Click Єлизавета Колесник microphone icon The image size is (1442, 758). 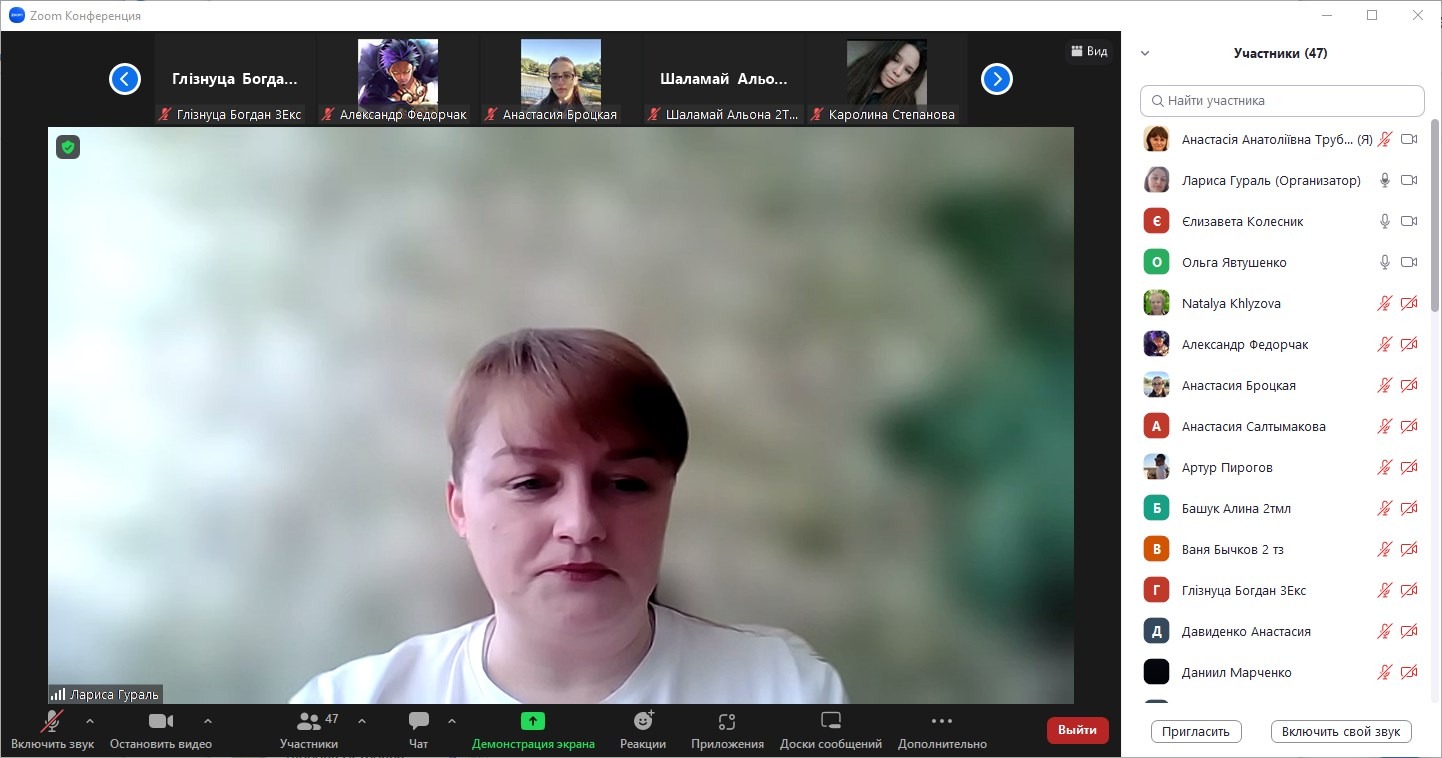pos(1385,221)
